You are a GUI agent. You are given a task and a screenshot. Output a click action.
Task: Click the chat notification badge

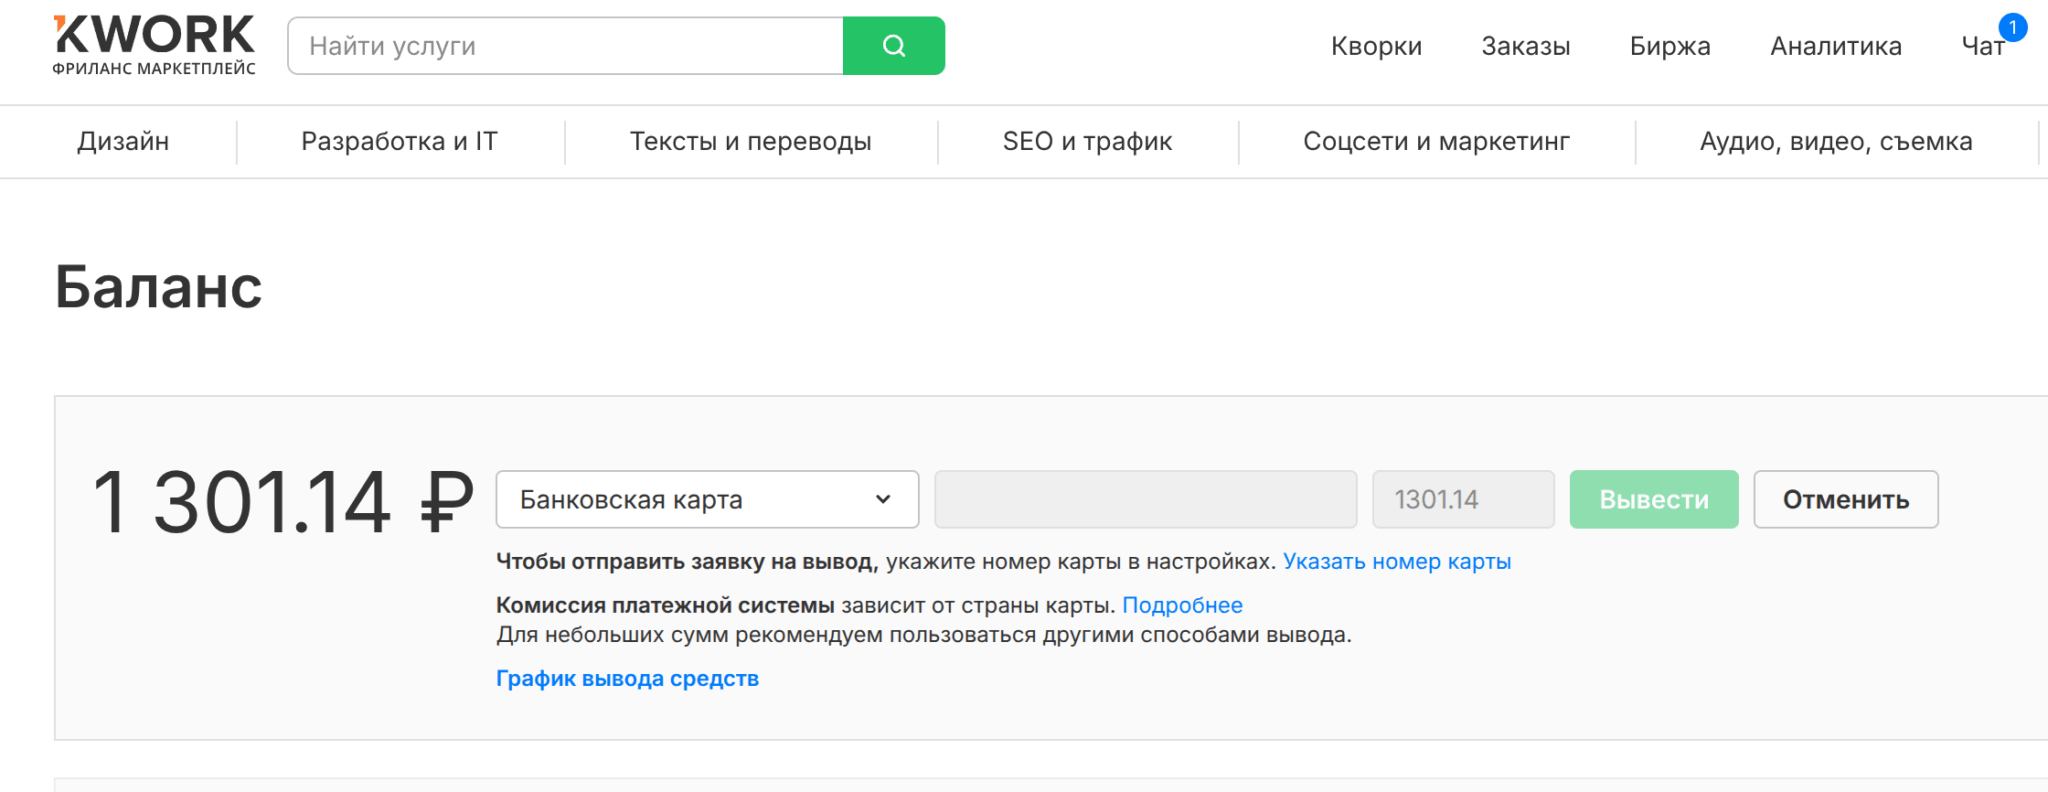2012,27
